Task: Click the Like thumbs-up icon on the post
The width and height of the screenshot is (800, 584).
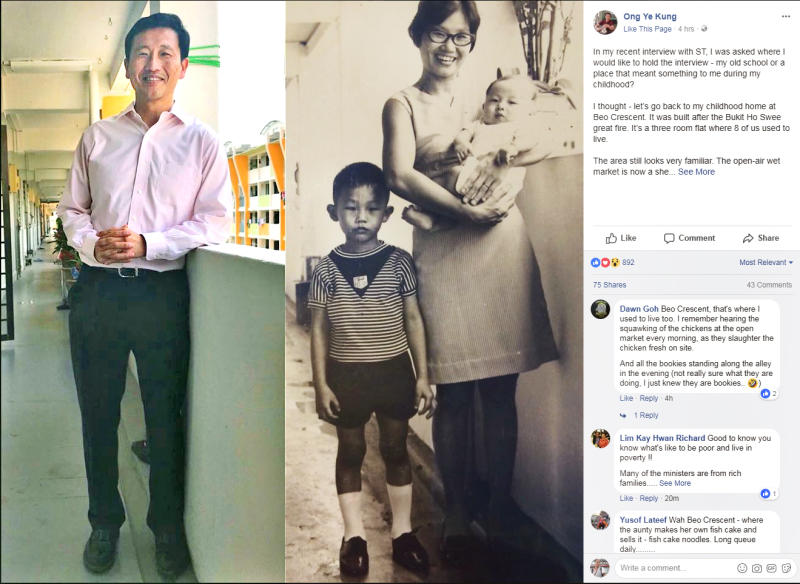Action: (x=621, y=238)
